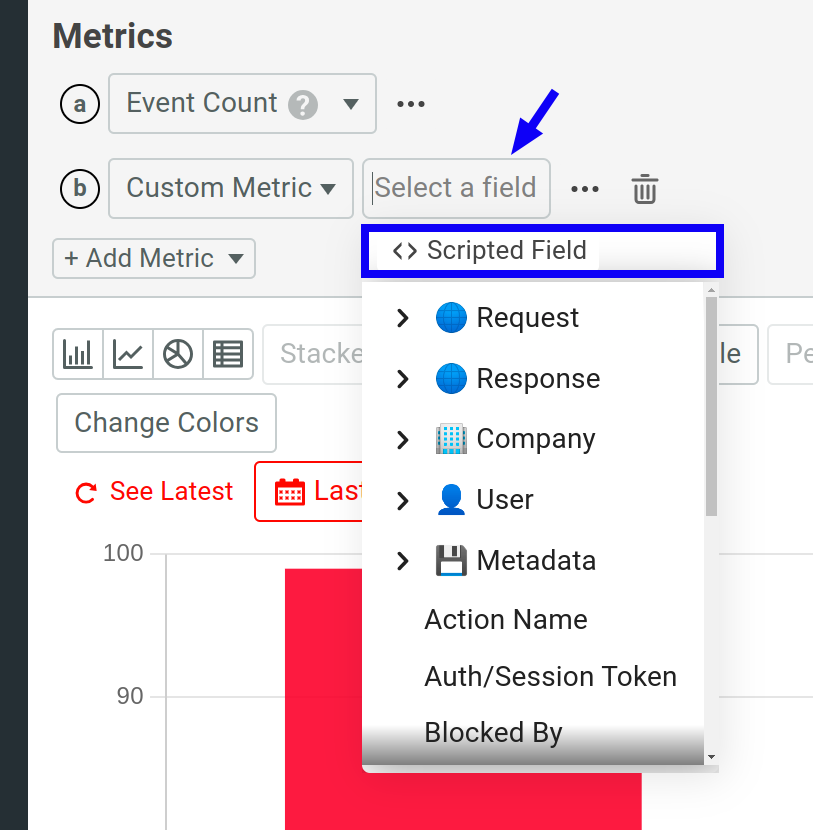The width and height of the screenshot is (813, 830).
Task: Open the Add Metric dropdown
Action: 153,258
